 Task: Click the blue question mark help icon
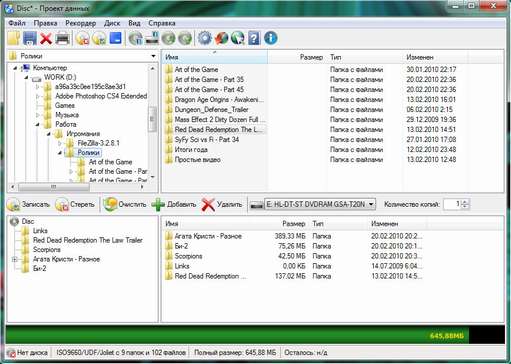(x=254, y=38)
